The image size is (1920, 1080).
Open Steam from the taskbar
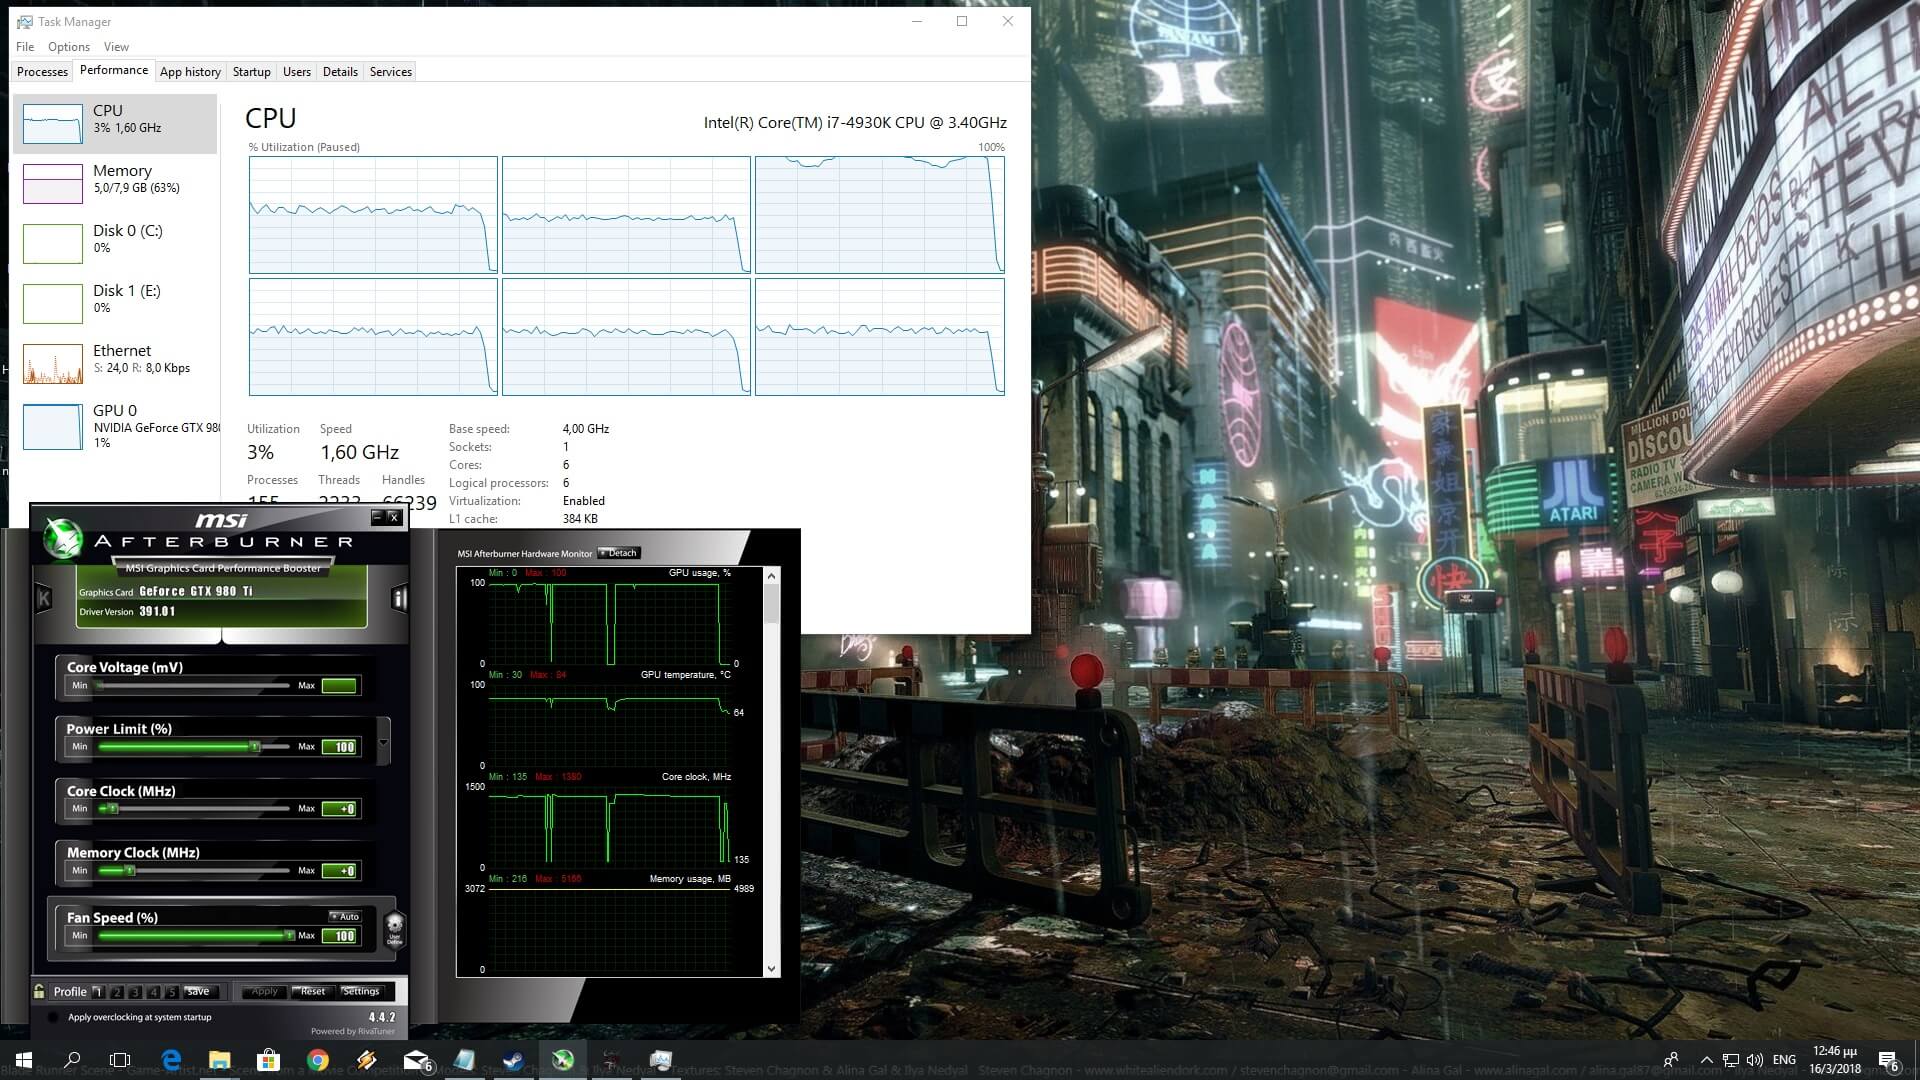[x=513, y=1060]
